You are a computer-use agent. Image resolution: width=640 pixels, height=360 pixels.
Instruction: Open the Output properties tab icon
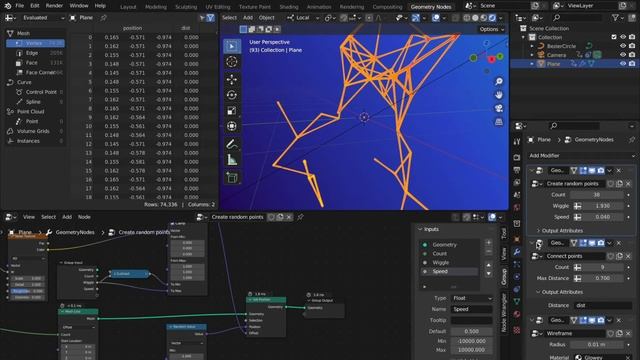[517, 170]
